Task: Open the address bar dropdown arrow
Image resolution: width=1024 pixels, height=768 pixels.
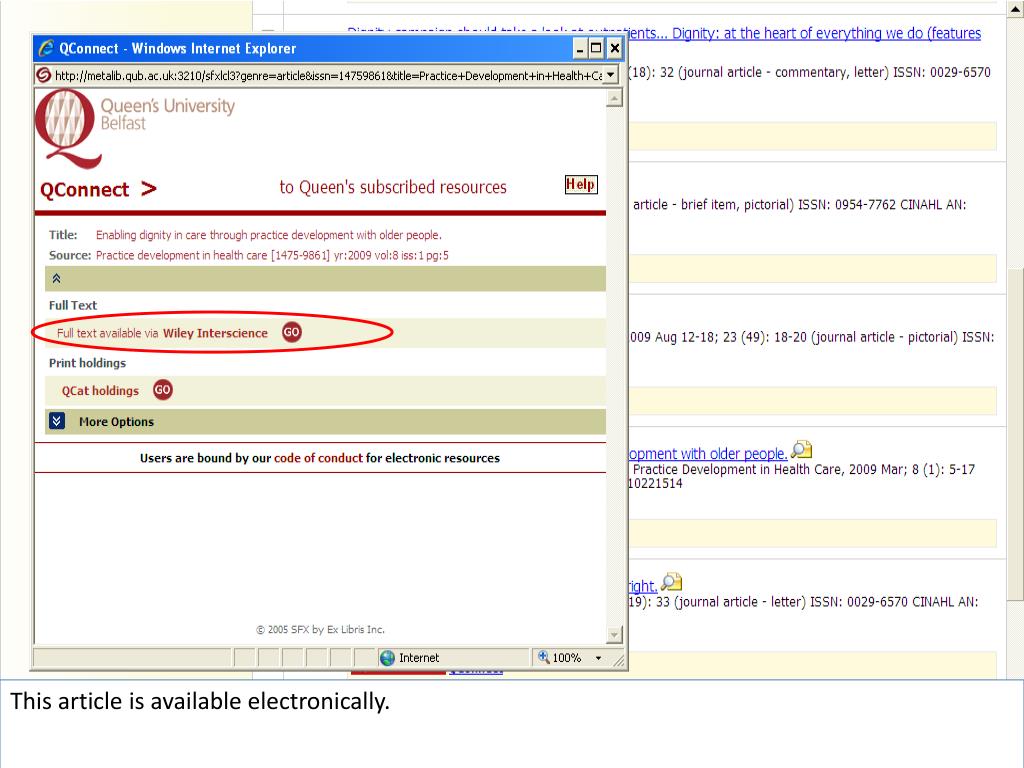Action: click(x=610, y=74)
